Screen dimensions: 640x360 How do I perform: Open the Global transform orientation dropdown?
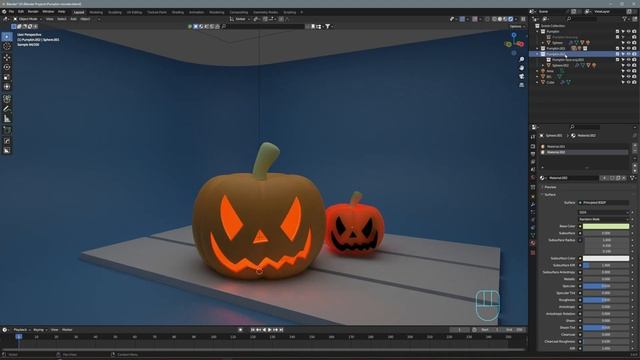(240, 19)
